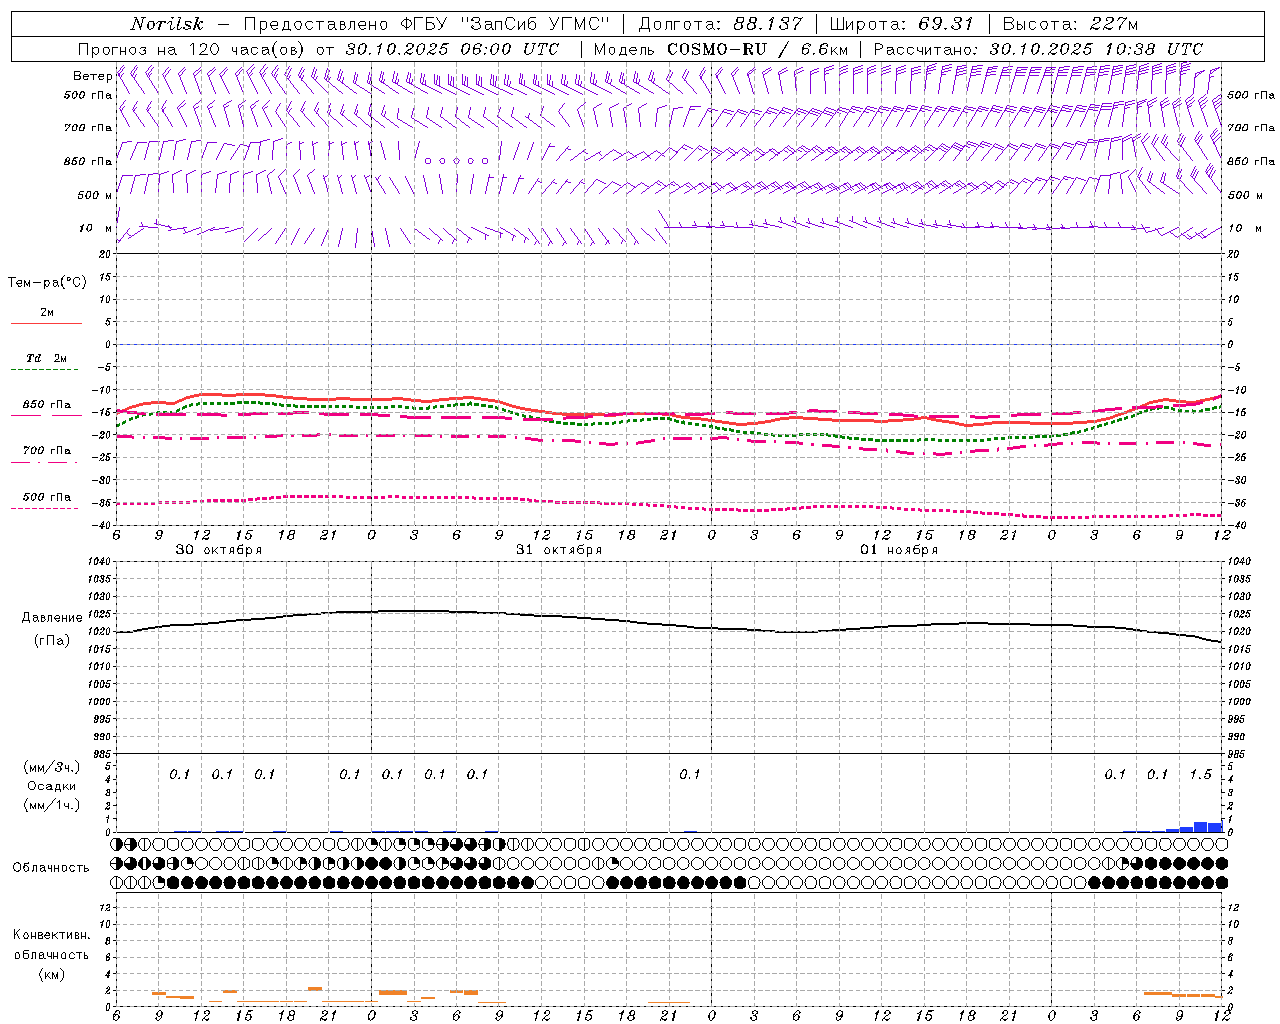Click the "Norilsk" station name in the header
1280x1024 pixels.
tap(167, 24)
